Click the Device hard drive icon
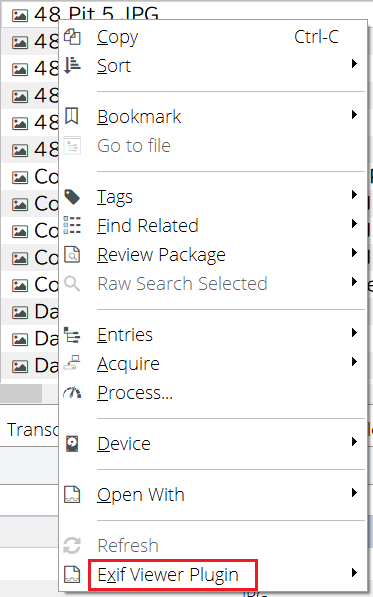 (72, 444)
